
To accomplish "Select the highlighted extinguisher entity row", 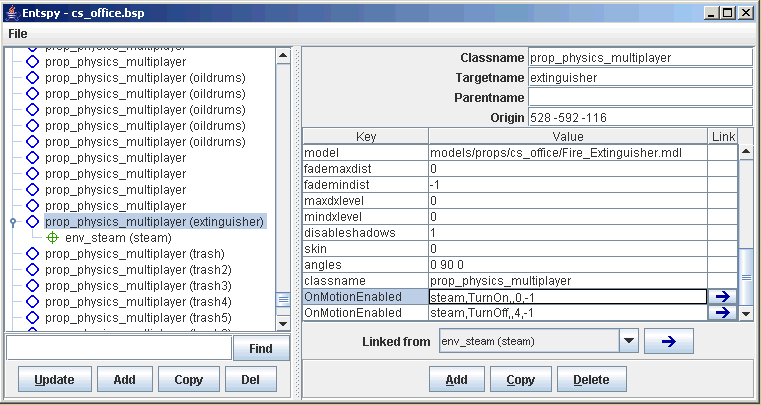I will [155, 222].
